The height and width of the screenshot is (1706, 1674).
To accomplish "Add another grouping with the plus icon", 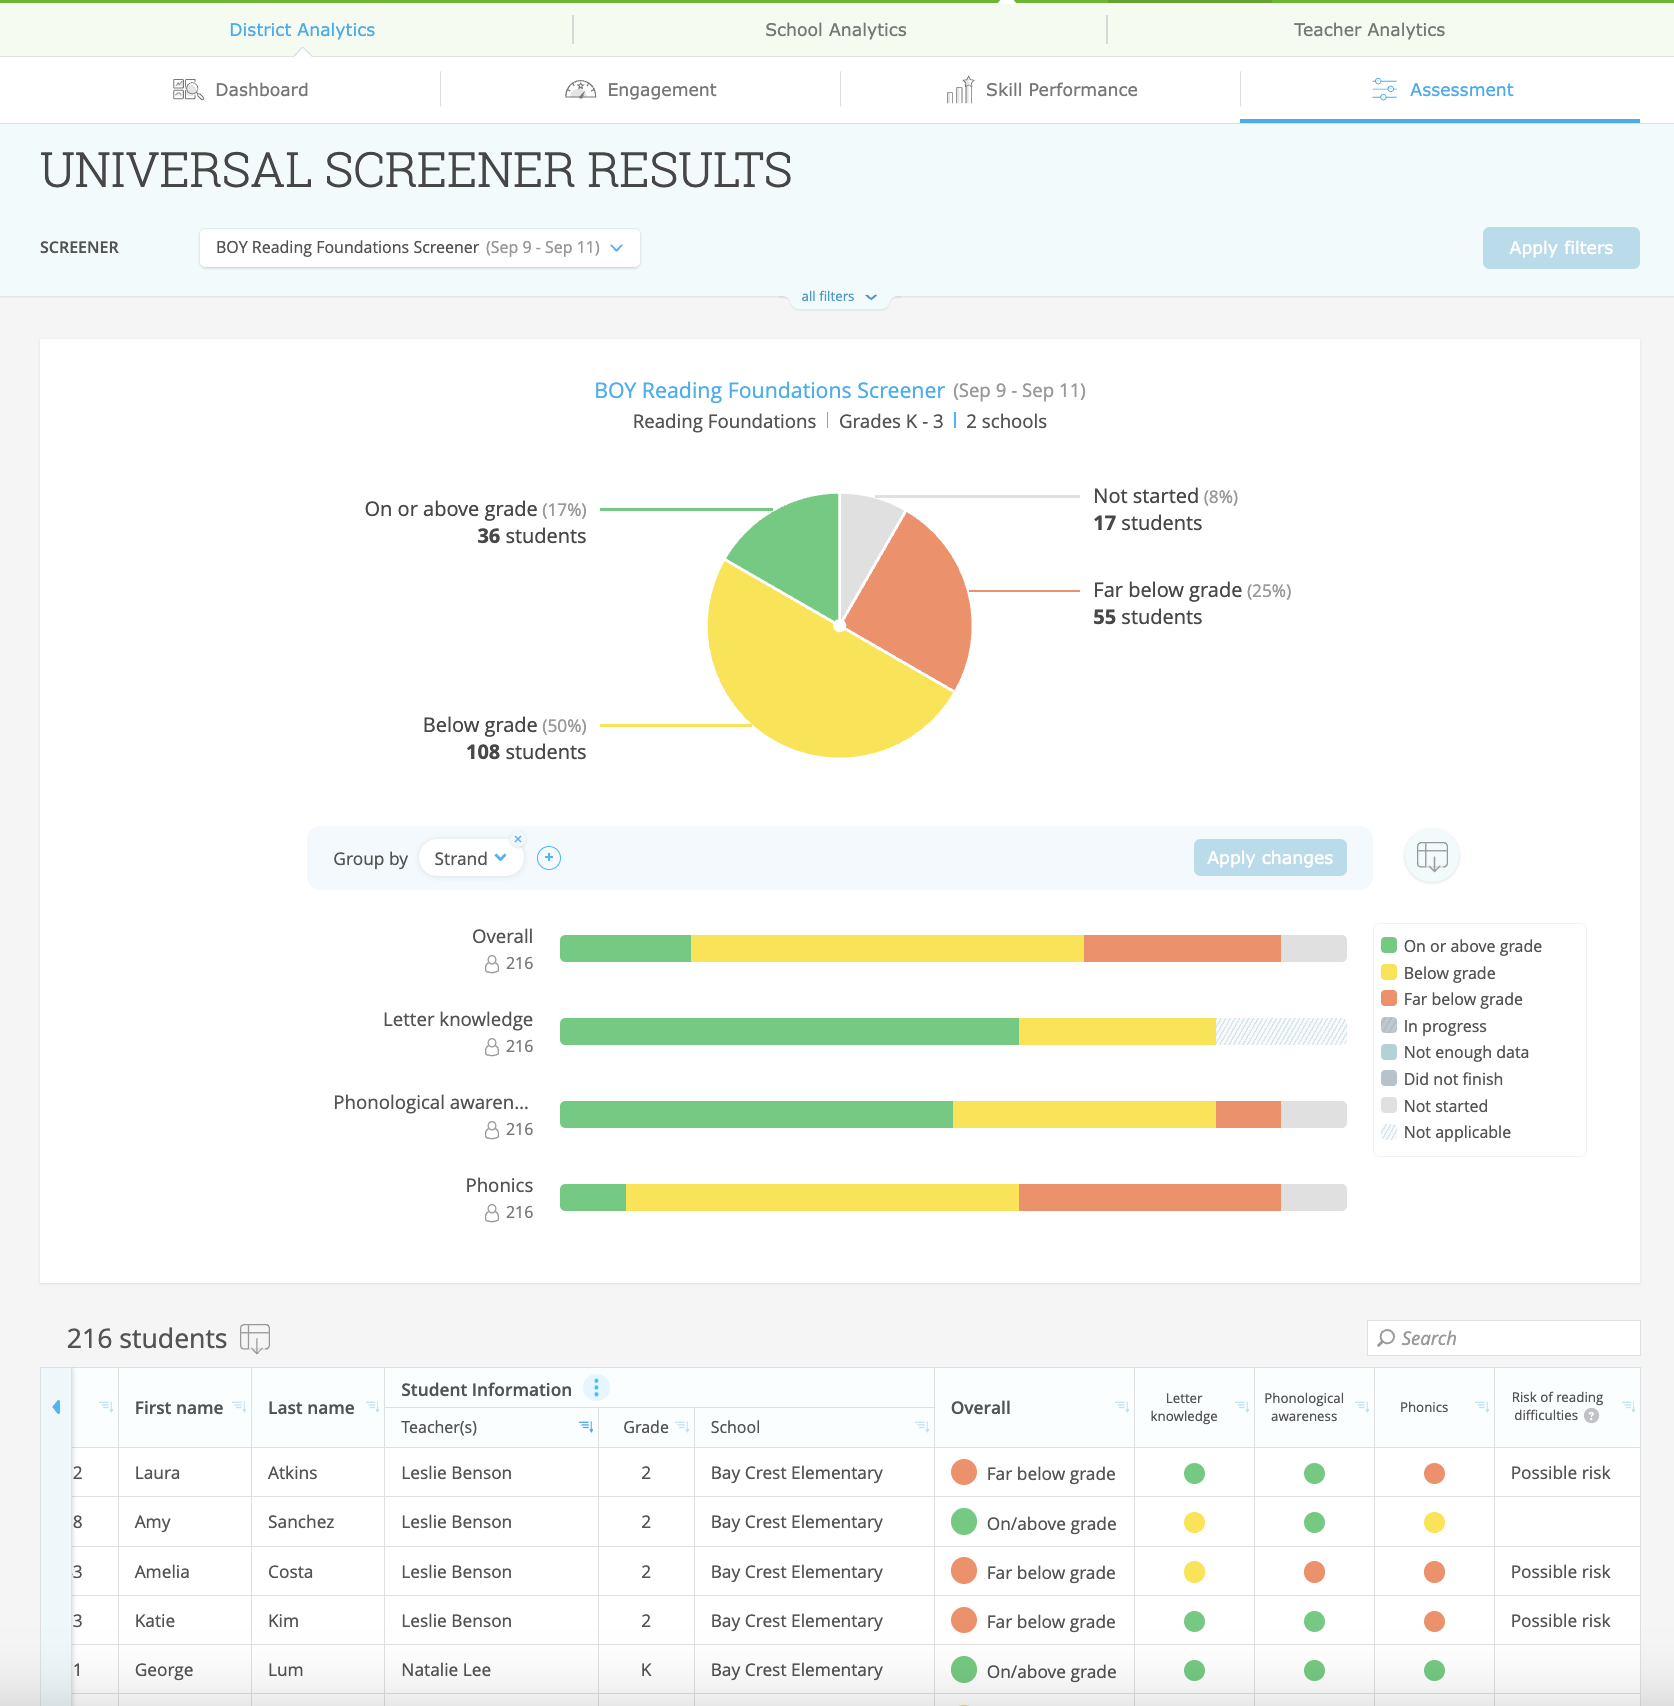I will click(549, 858).
